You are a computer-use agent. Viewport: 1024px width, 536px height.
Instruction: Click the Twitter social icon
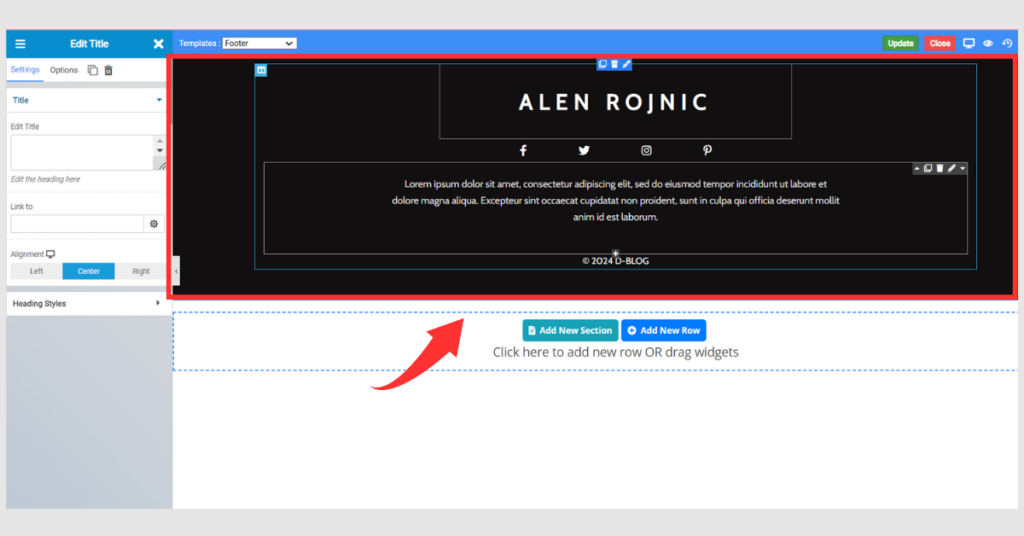click(584, 151)
